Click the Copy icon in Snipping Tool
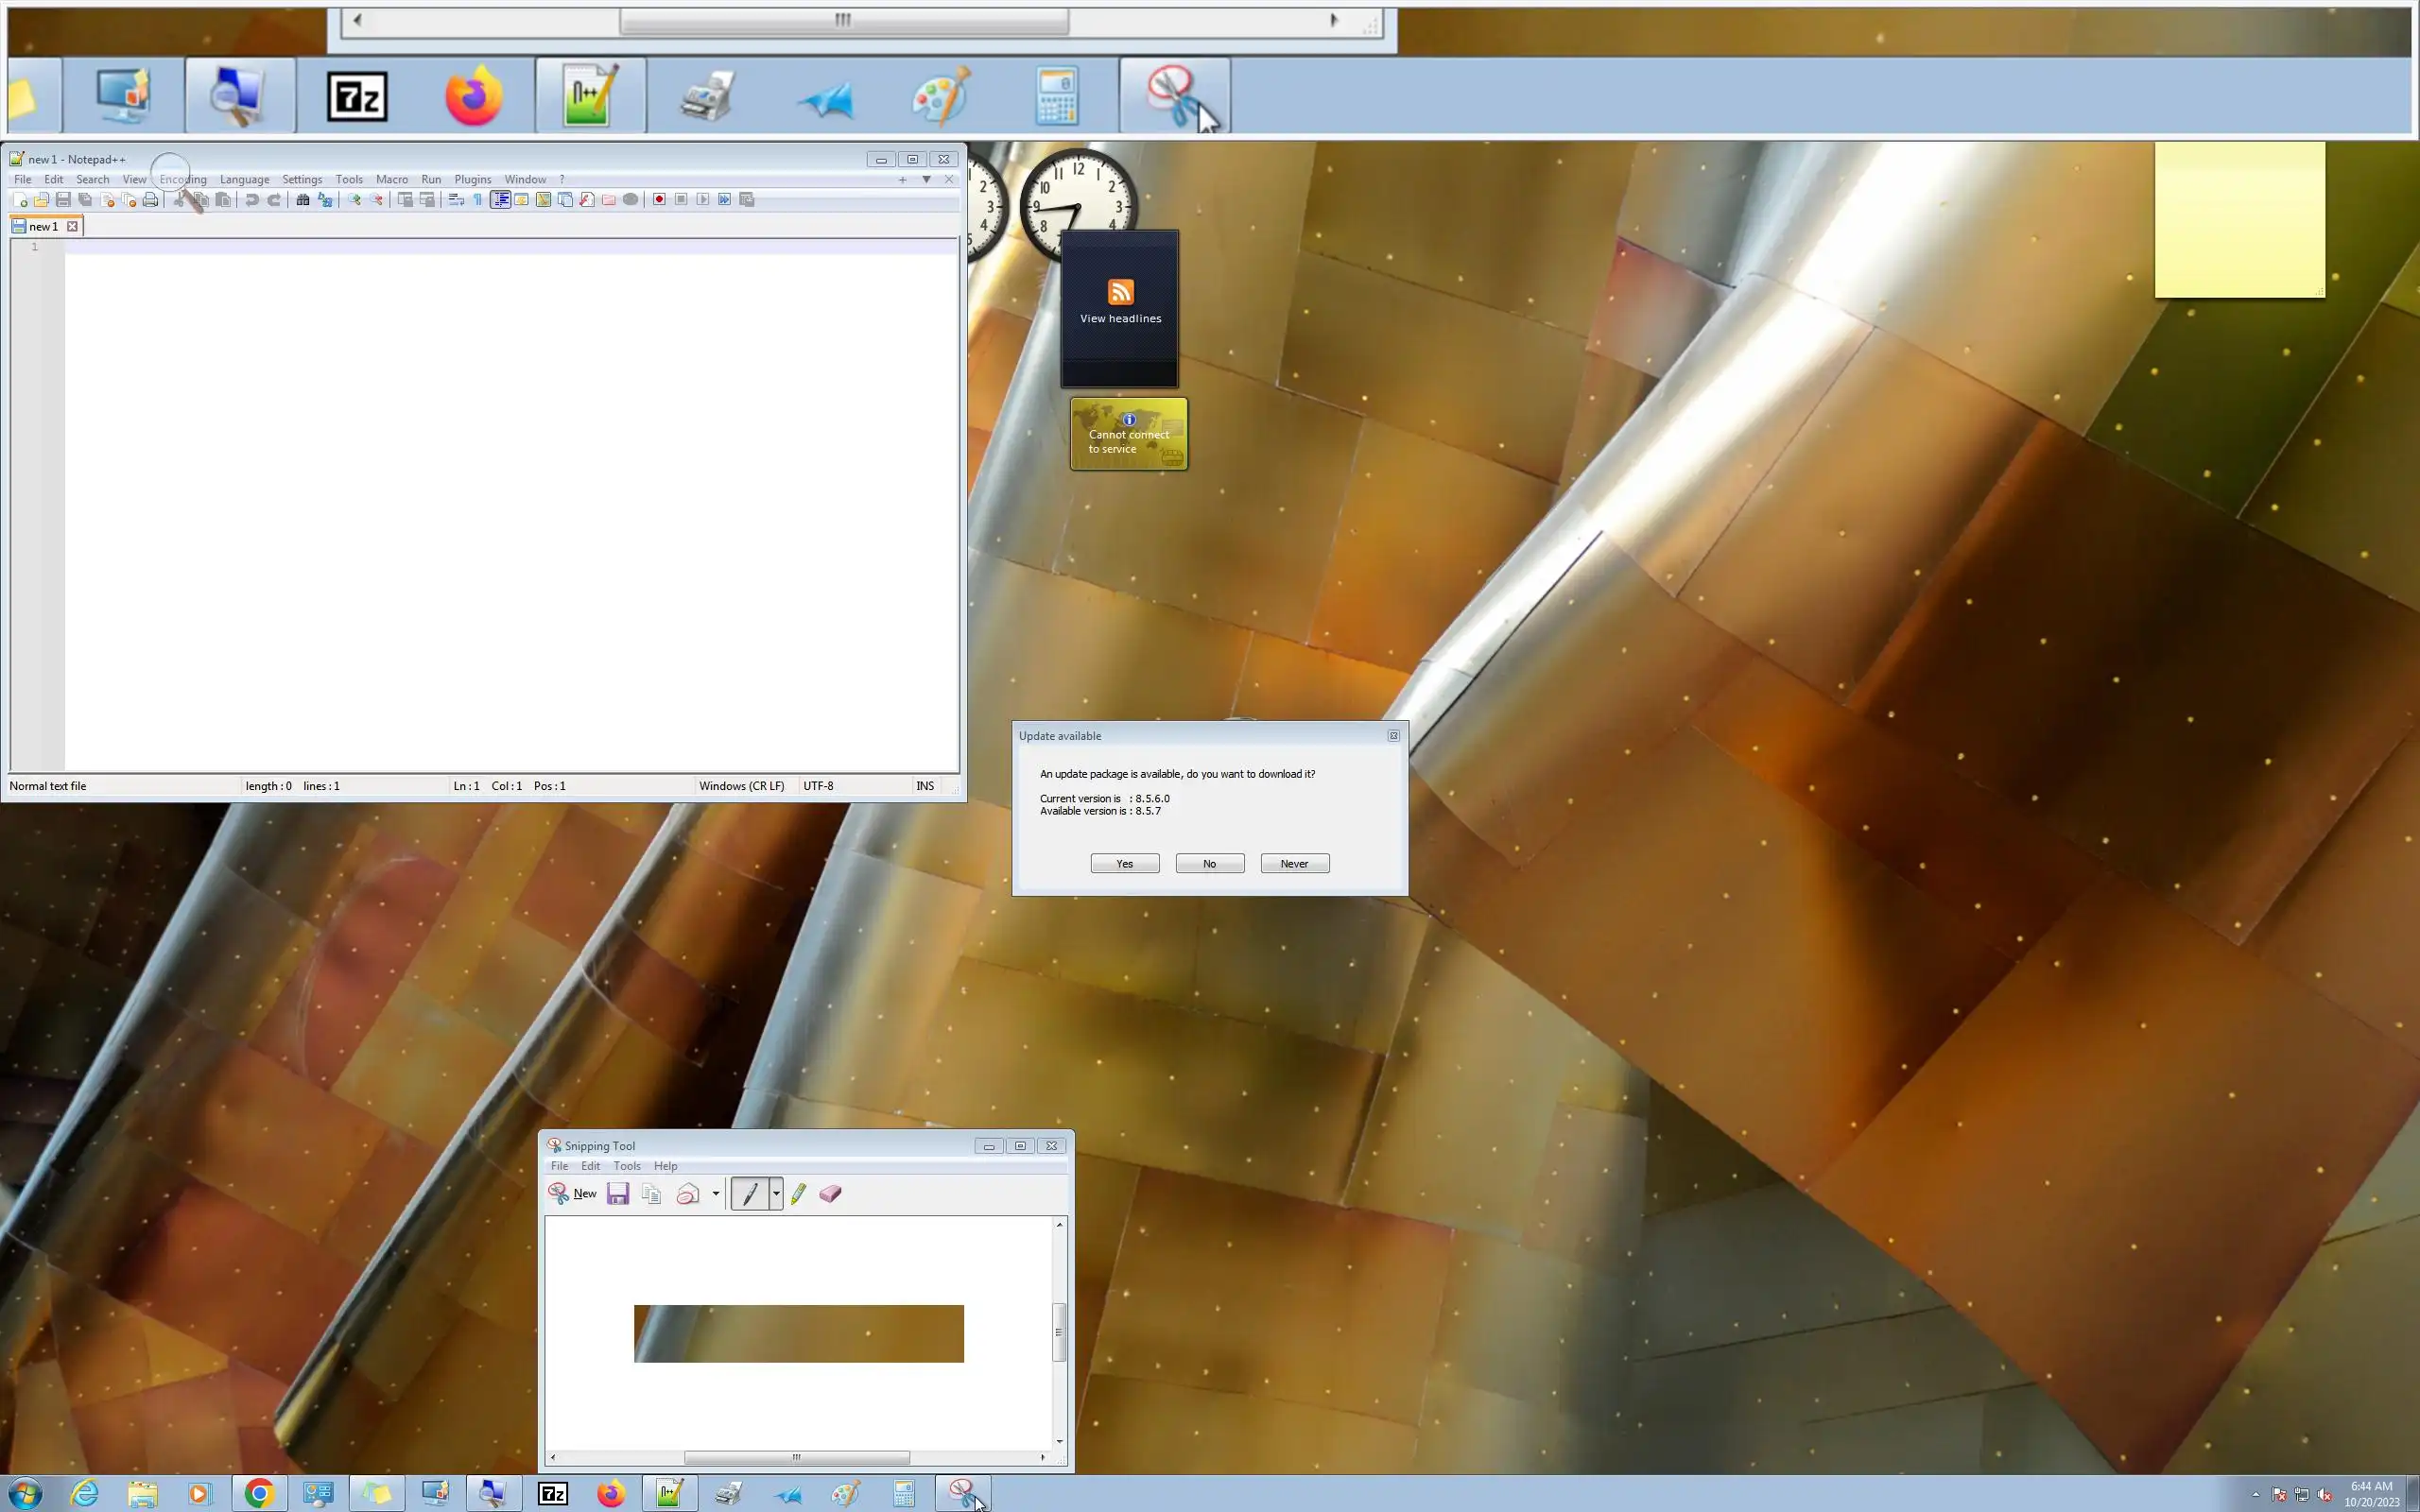 [x=651, y=1194]
